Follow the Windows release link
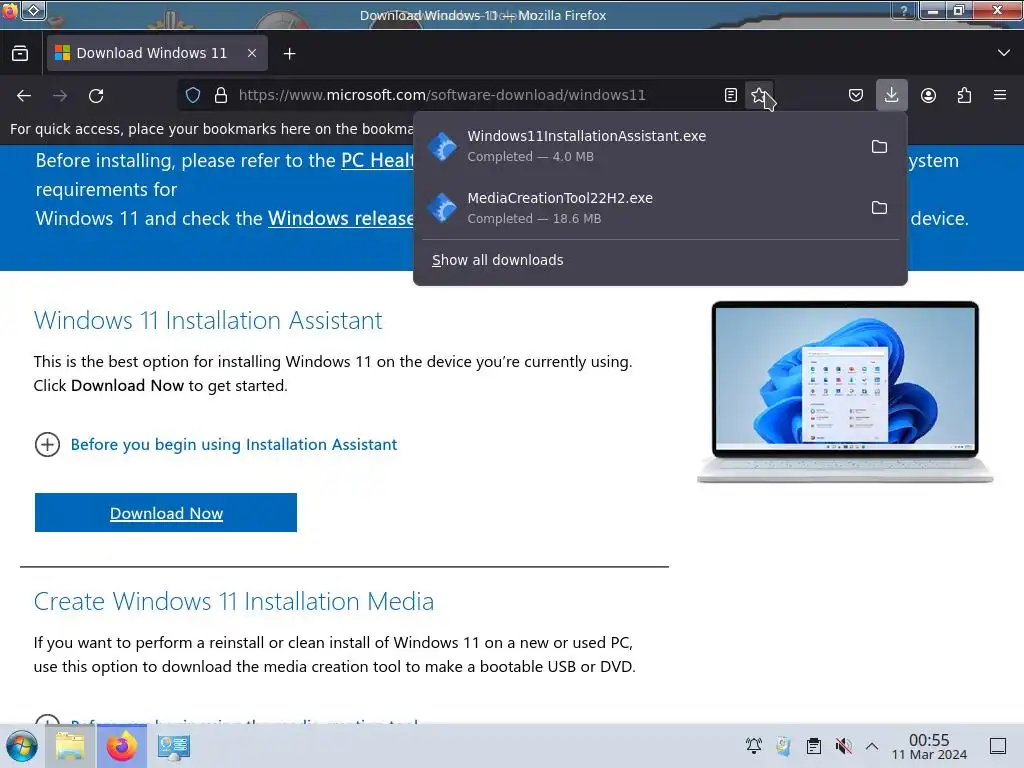 click(x=341, y=218)
